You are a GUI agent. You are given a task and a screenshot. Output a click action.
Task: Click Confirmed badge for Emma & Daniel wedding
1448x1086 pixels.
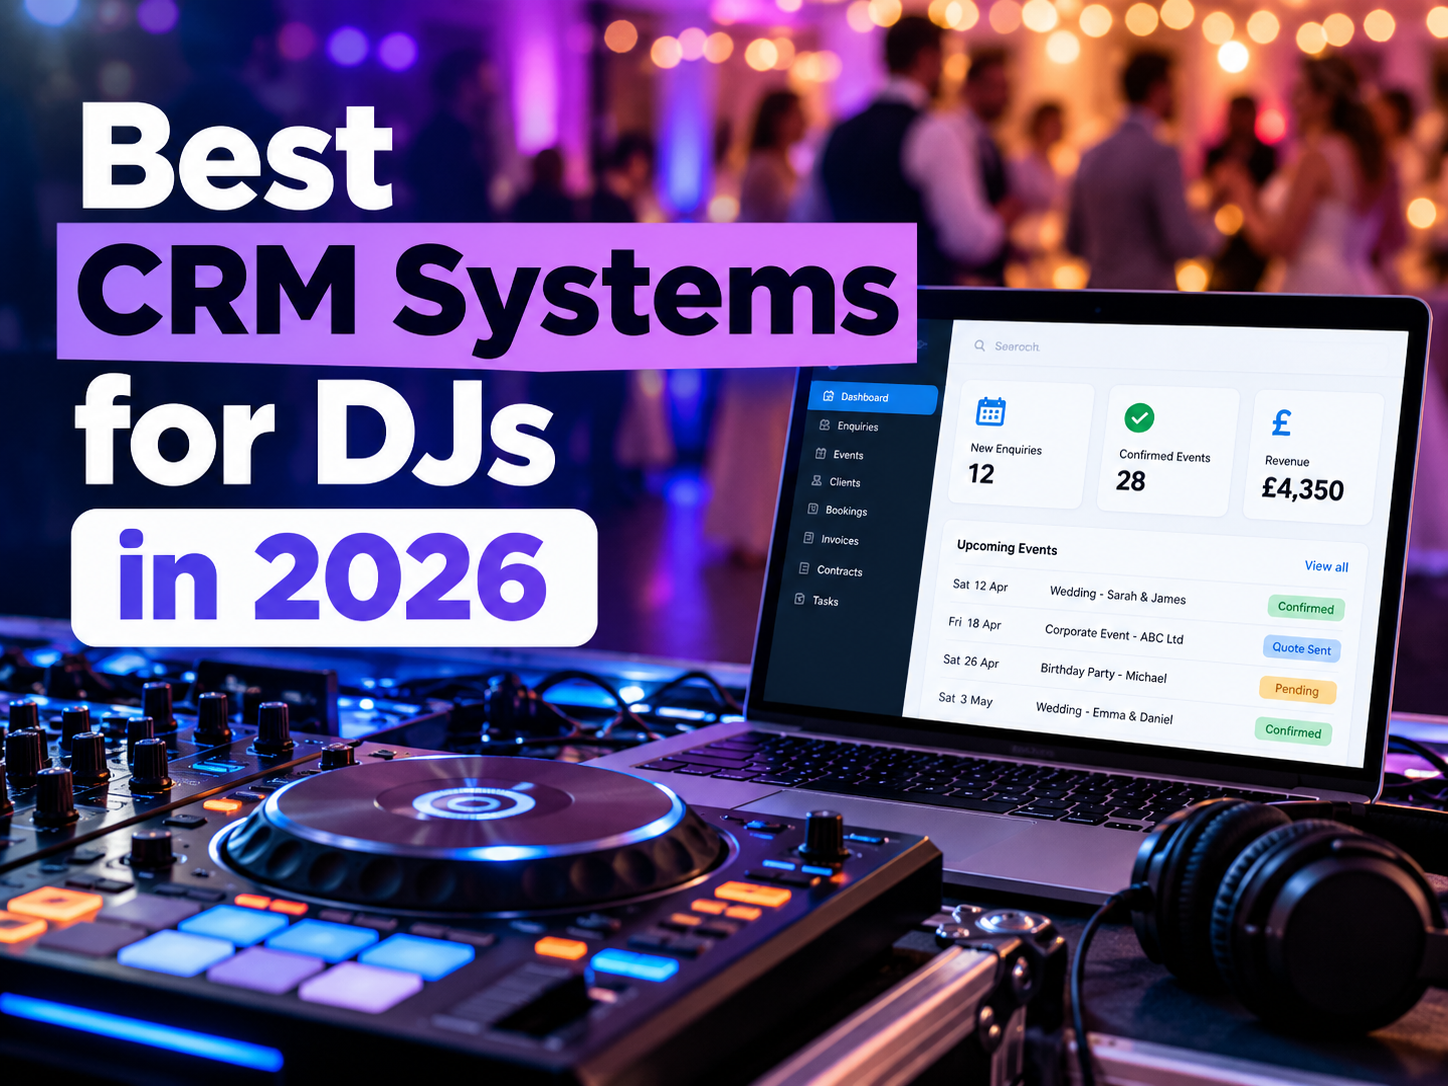click(1293, 731)
